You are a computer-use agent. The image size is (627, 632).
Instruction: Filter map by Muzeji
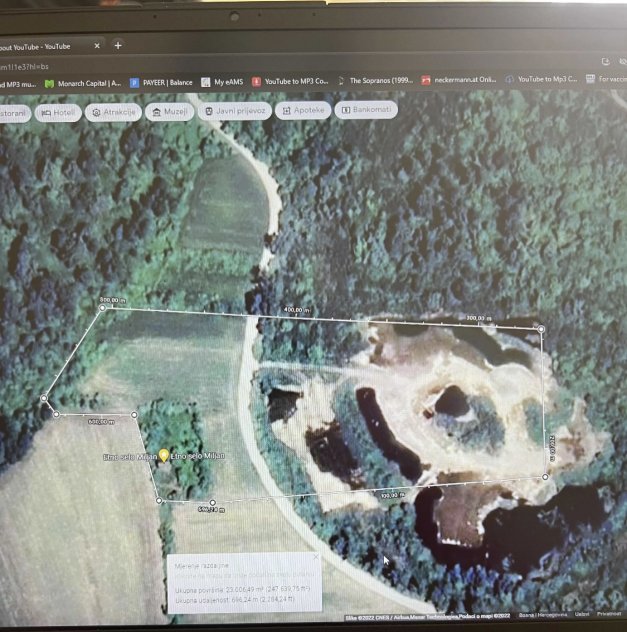pyautogui.click(x=169, y=111)
